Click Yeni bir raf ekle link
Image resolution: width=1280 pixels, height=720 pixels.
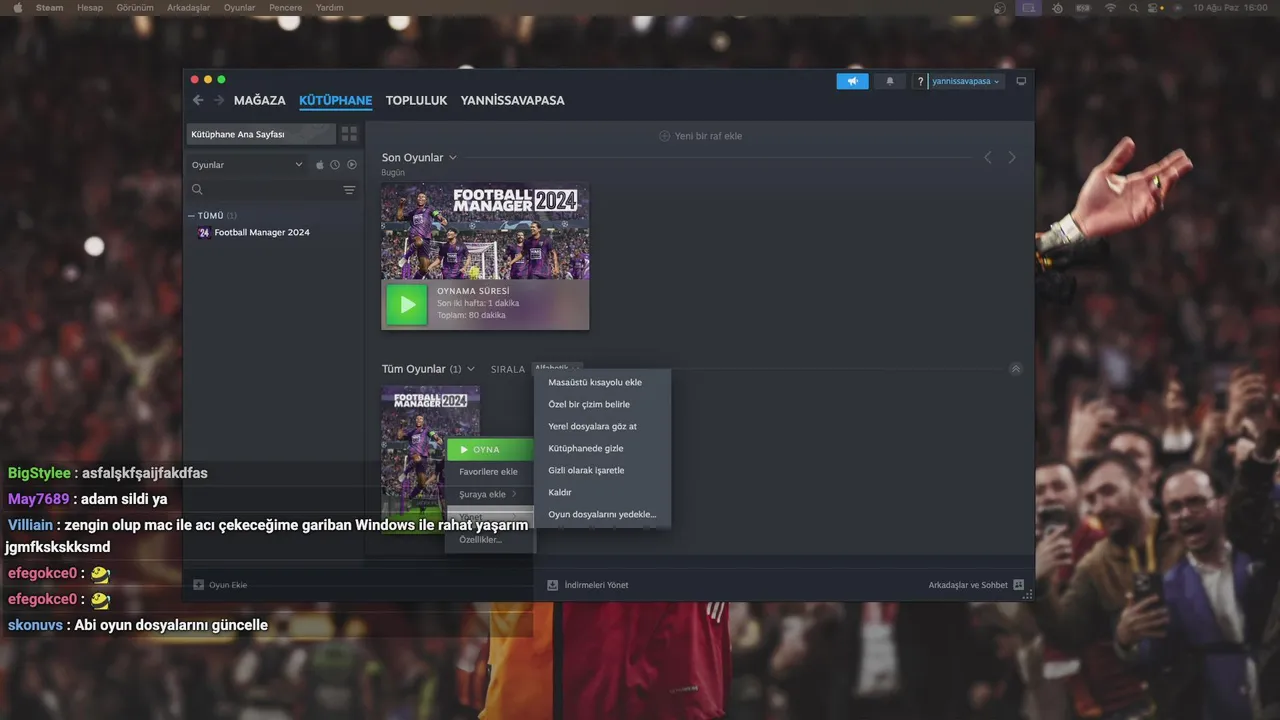click(708, 136)
